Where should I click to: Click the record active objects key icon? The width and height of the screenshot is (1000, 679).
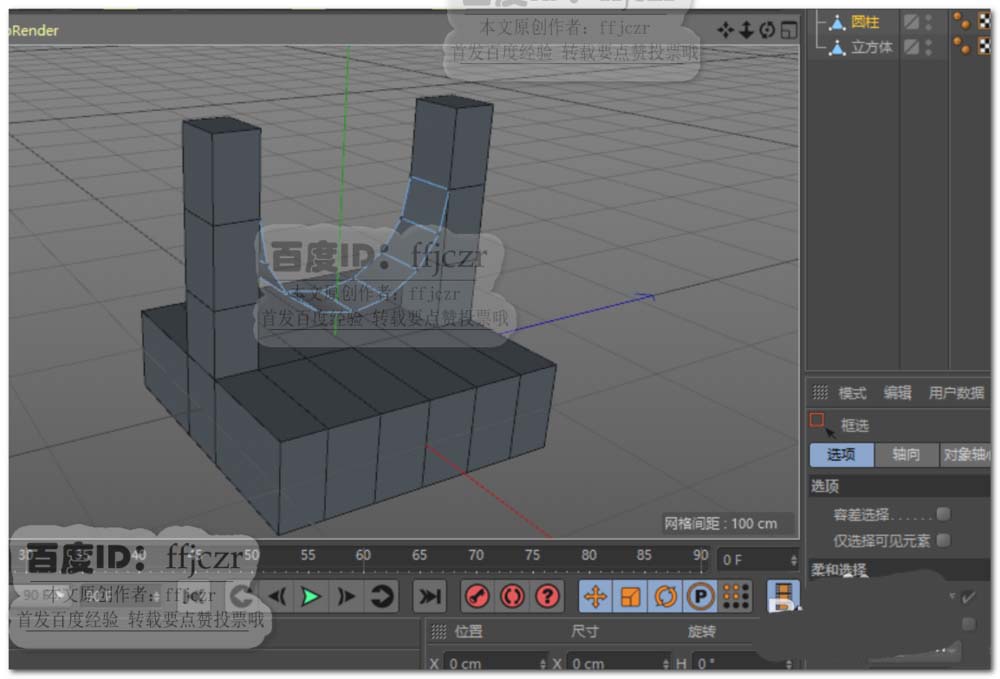(478, 597)
